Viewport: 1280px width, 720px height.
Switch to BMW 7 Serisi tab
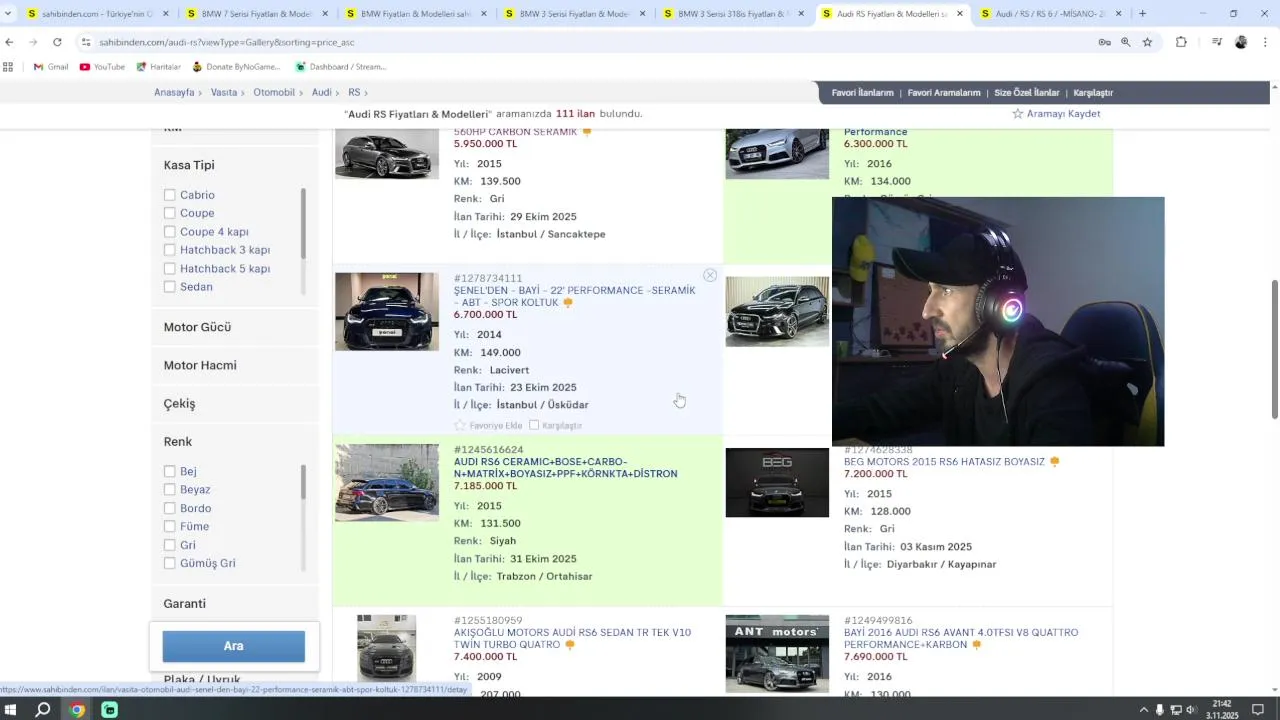pos(256,14)
